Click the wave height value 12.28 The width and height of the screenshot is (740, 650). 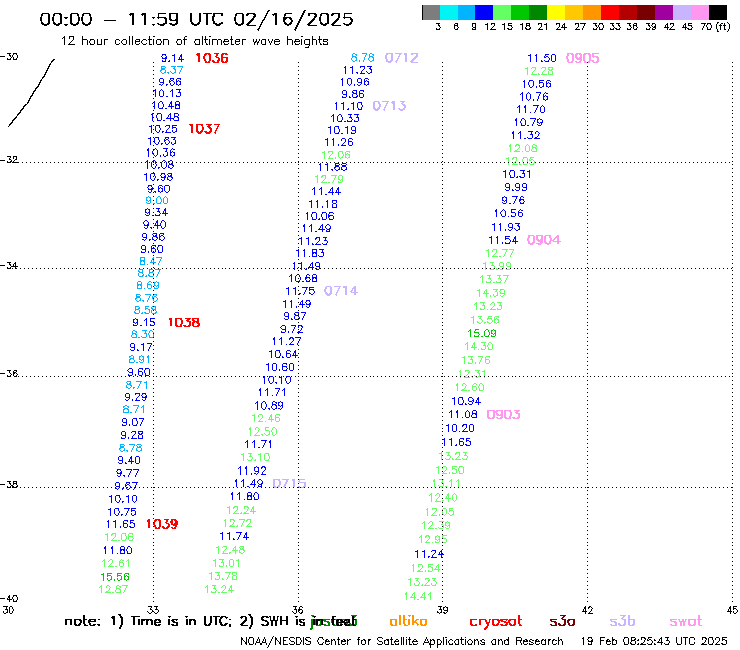click(539, 71)
